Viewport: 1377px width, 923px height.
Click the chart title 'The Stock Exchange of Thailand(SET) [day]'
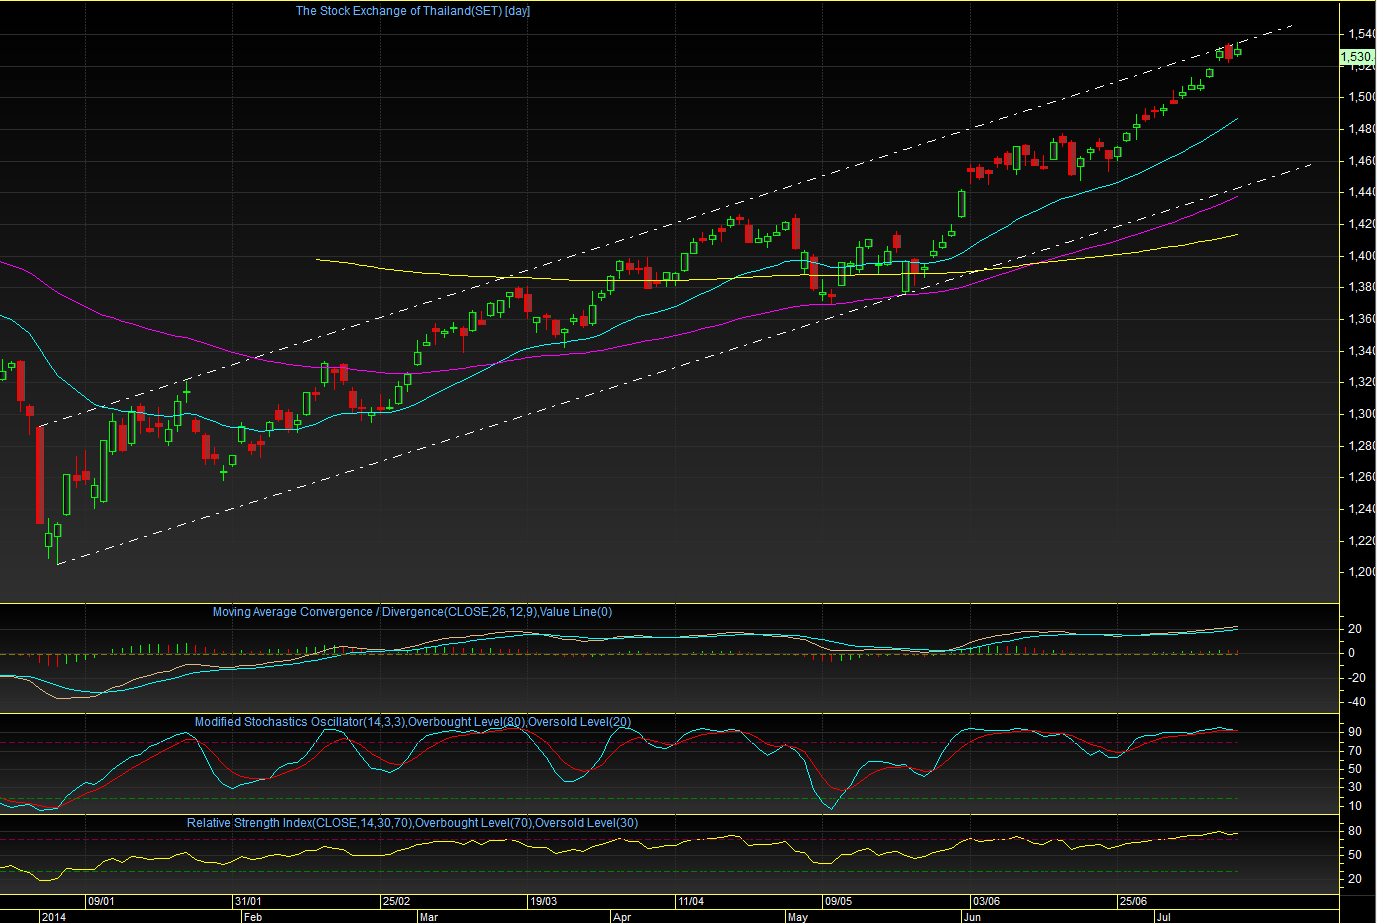413,11
